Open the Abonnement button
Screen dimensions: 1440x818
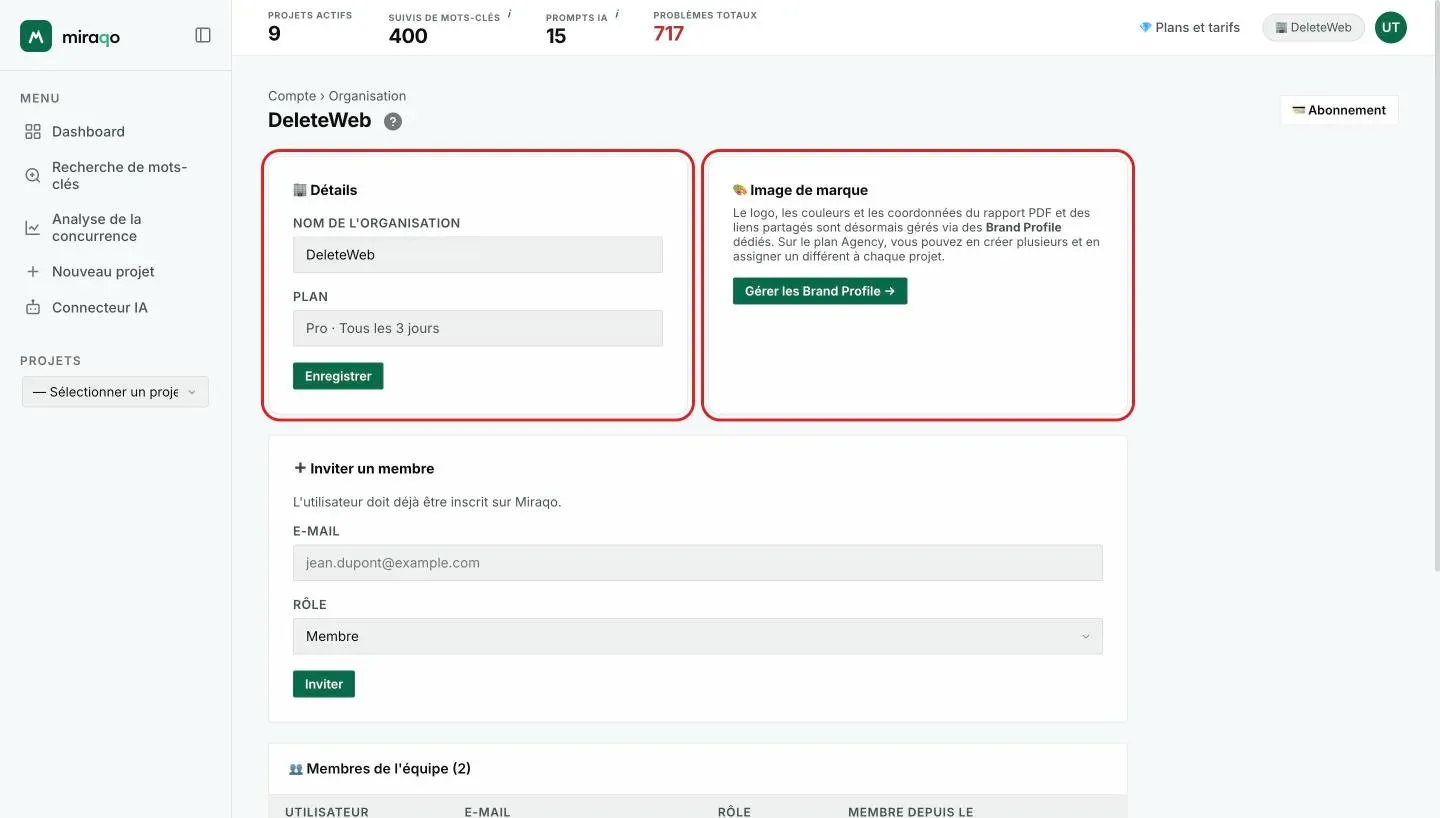pos(1339,110)
